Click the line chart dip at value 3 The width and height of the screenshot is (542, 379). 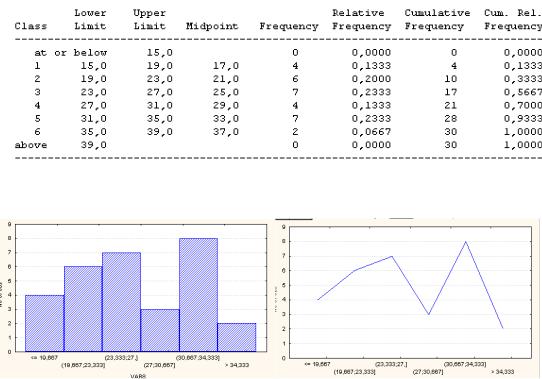(429, 314)
